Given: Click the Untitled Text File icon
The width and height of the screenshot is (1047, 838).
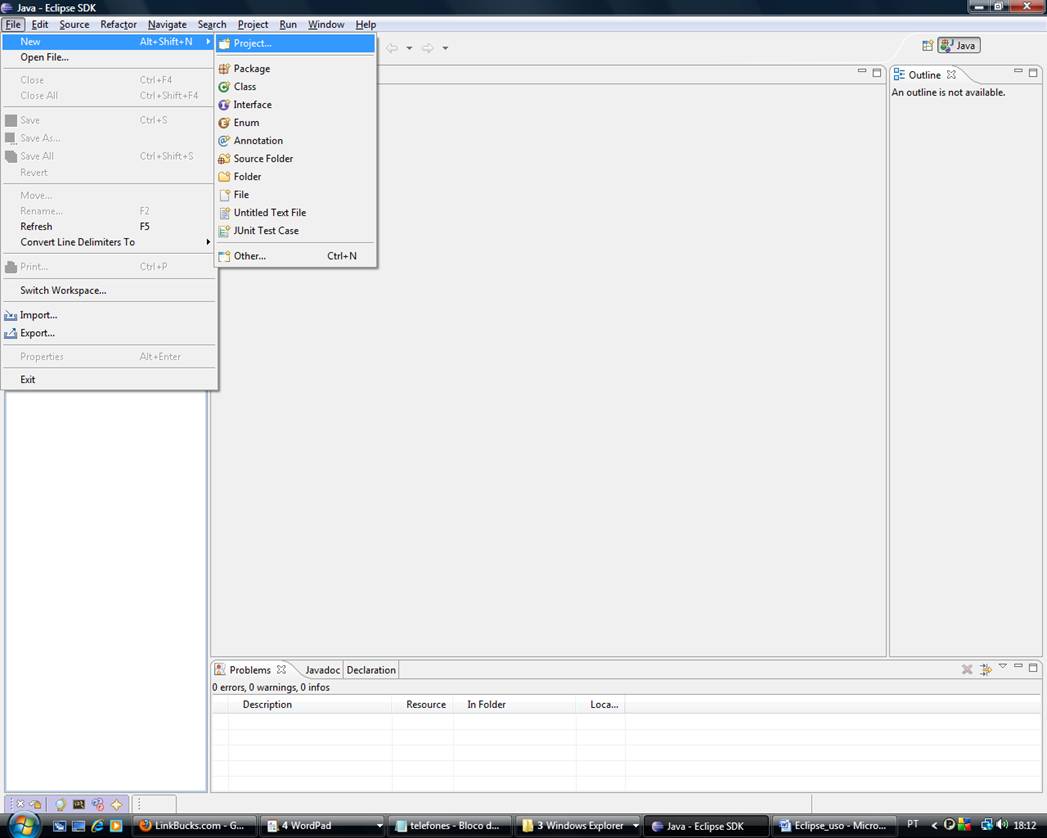Looking at the screenshot, I should (x=224, y=213).
